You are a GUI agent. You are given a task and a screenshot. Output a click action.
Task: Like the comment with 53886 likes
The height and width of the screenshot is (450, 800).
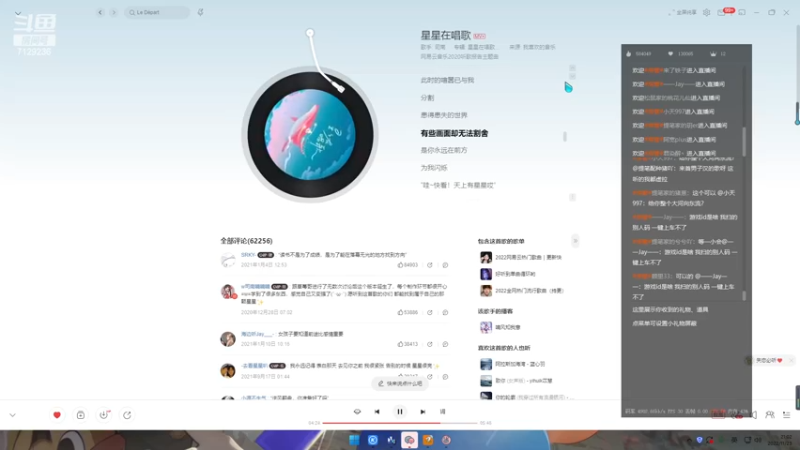[408, 312]
